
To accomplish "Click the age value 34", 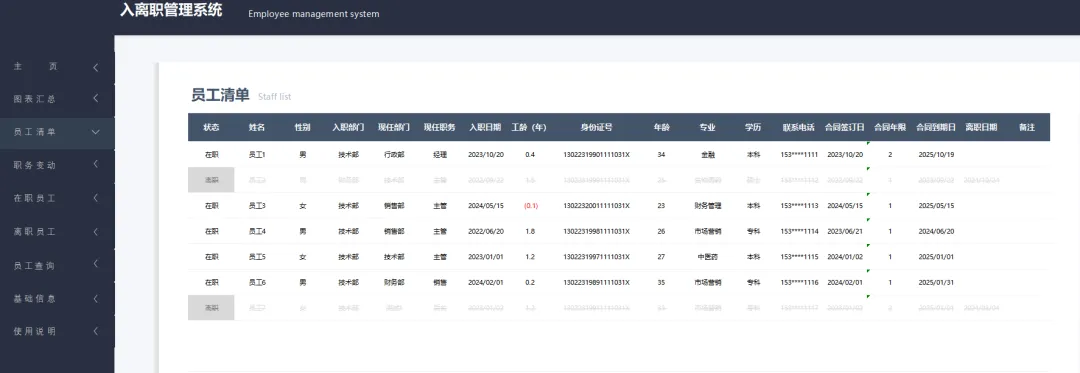I will click(661, 154).
